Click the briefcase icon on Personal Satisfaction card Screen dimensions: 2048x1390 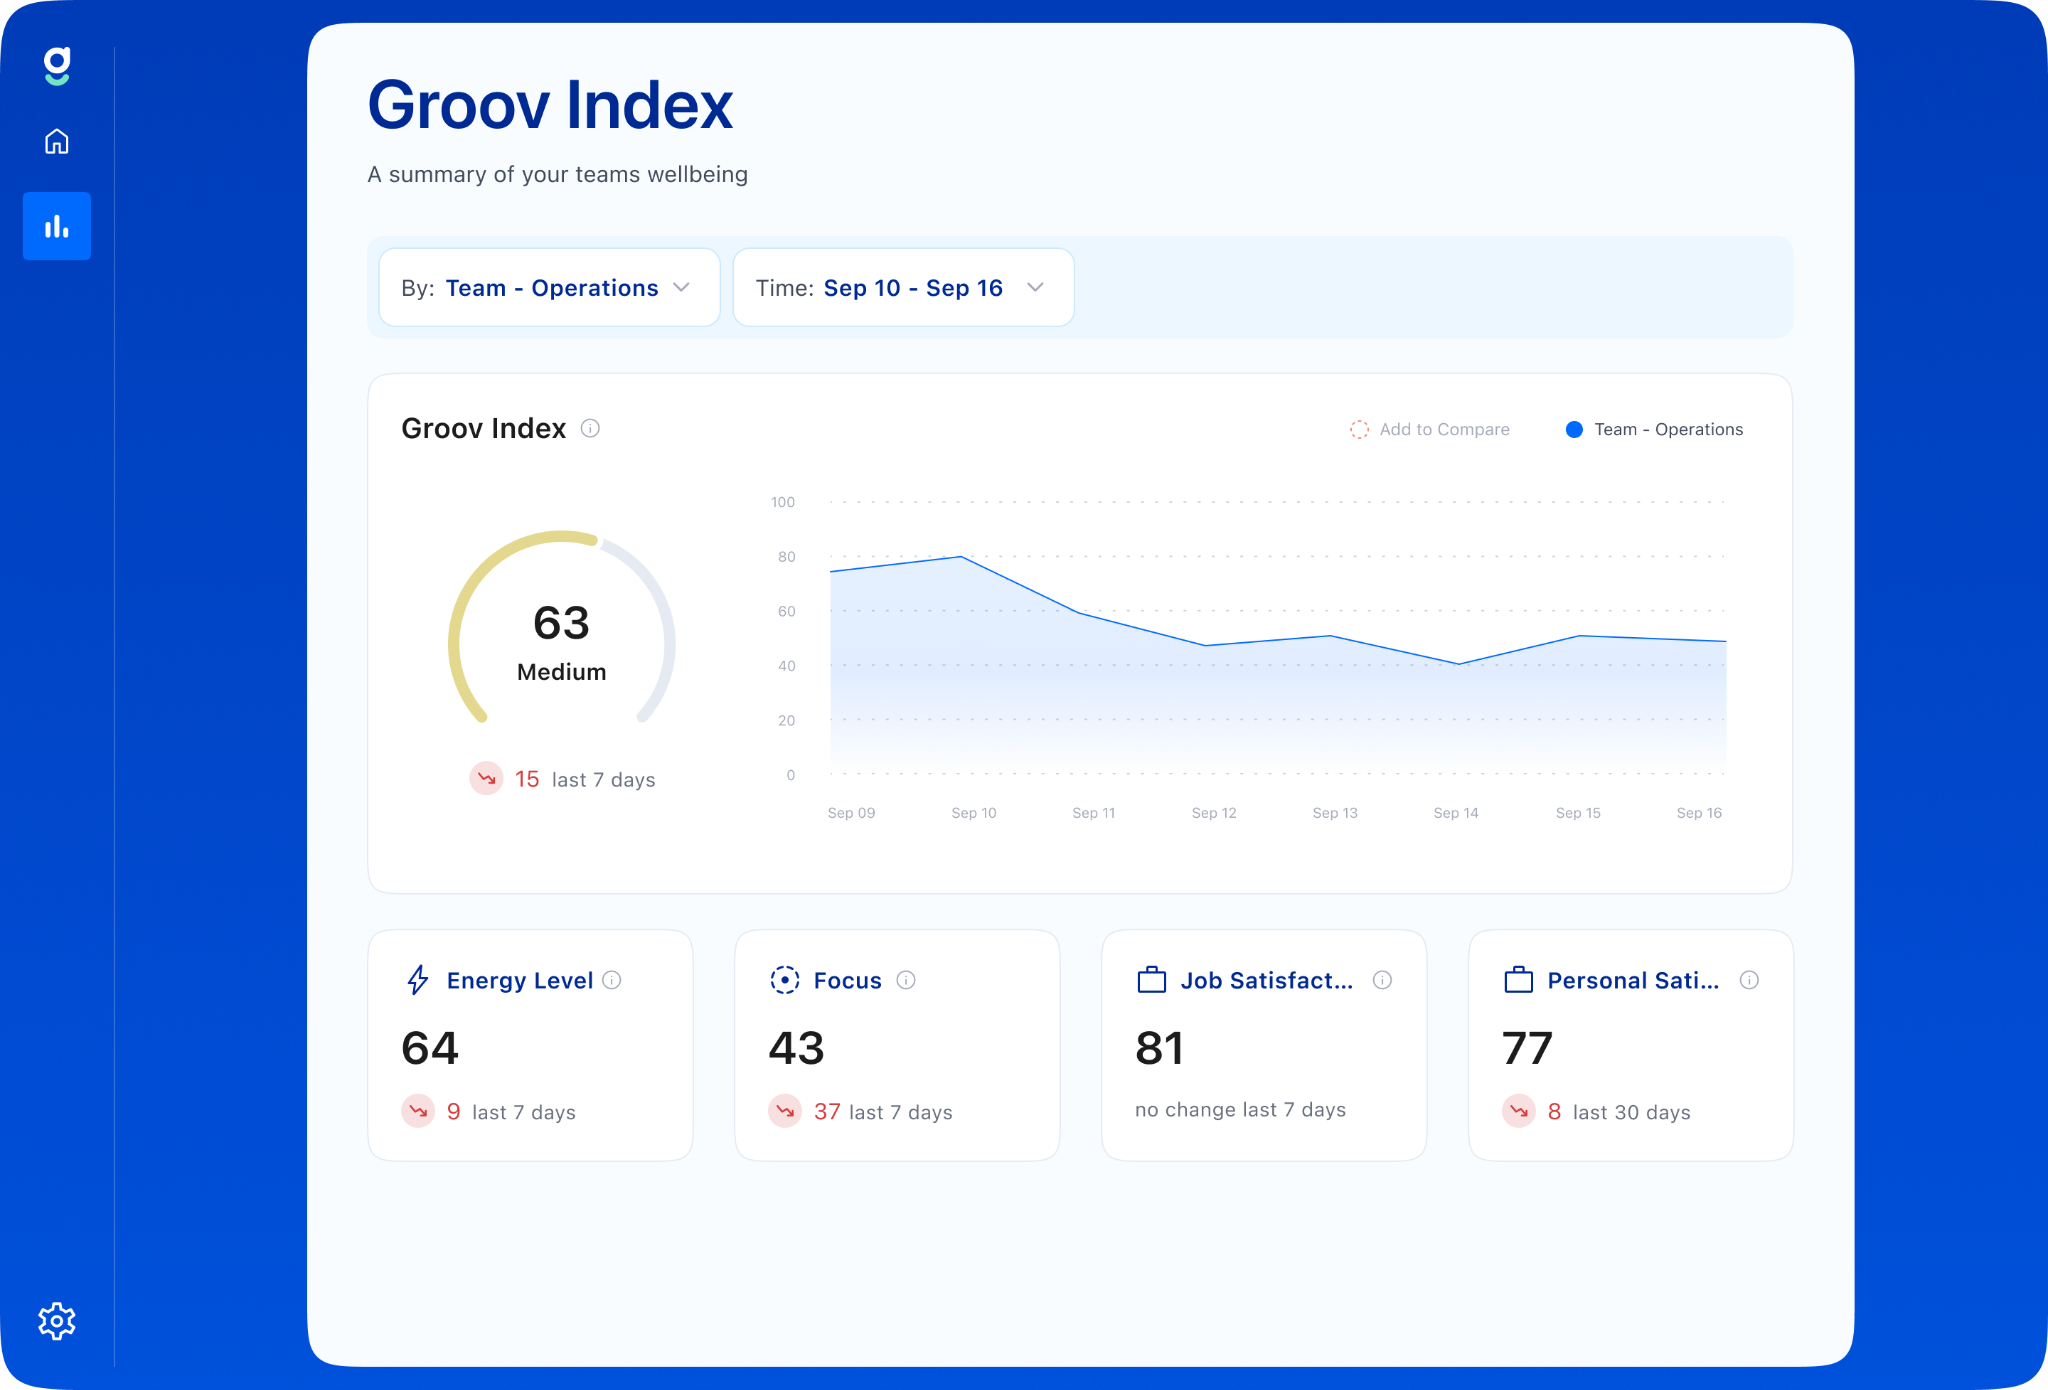click(1519, 980)
